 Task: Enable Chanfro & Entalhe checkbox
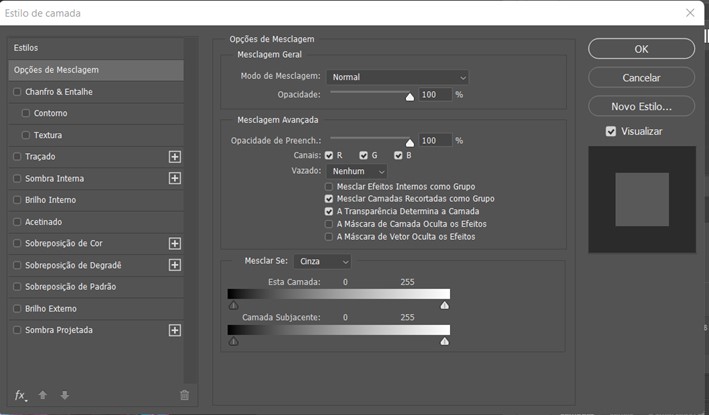click(17, 92)
